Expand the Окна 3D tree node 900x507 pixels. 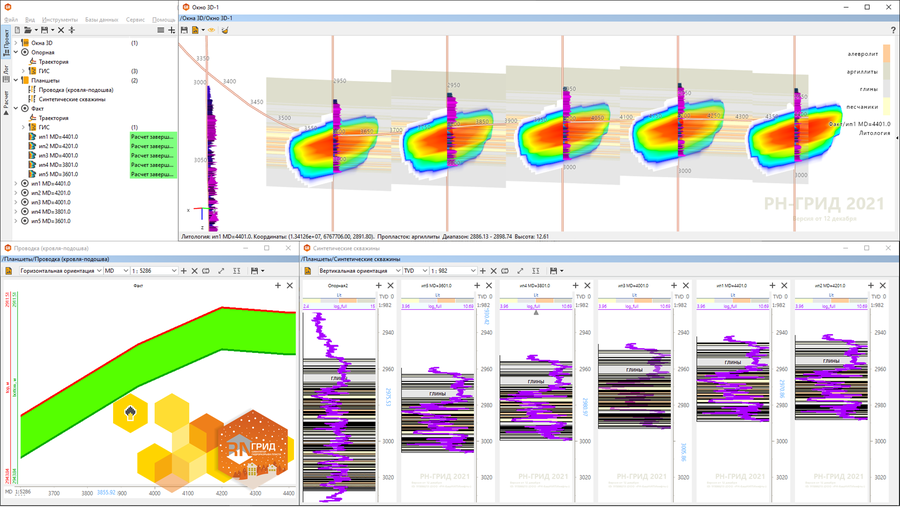click(x=16, y=43)
